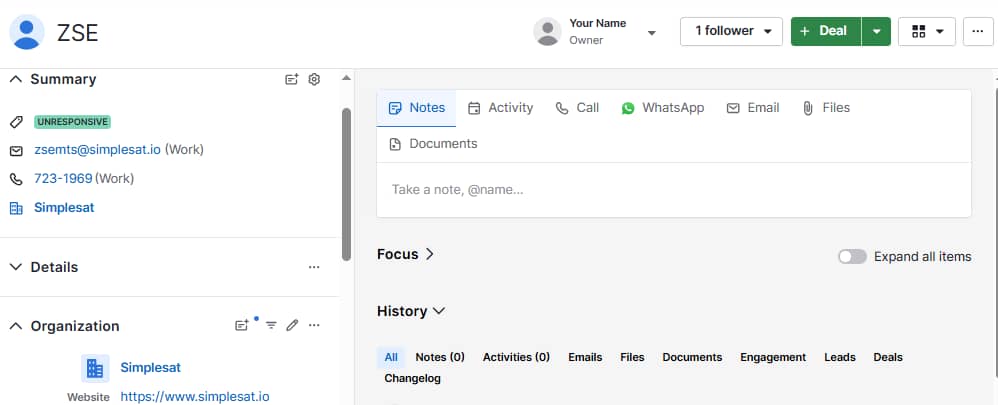Click the phone icon in Summary
The image size is (998, 405).
tap(16, 179)
